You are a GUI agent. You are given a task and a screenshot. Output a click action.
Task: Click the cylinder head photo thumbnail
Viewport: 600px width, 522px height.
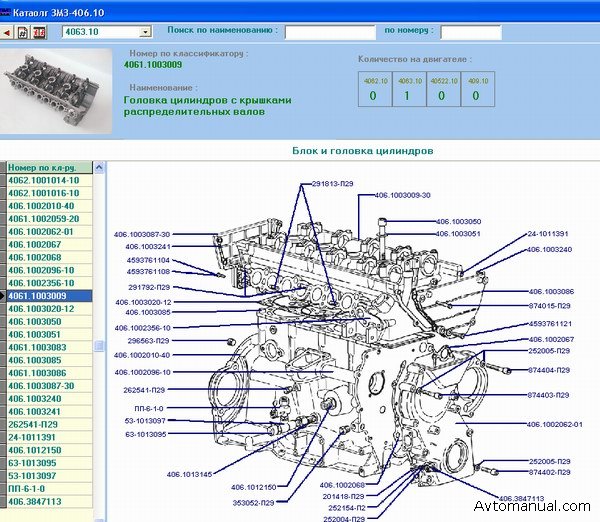[56, 91]
